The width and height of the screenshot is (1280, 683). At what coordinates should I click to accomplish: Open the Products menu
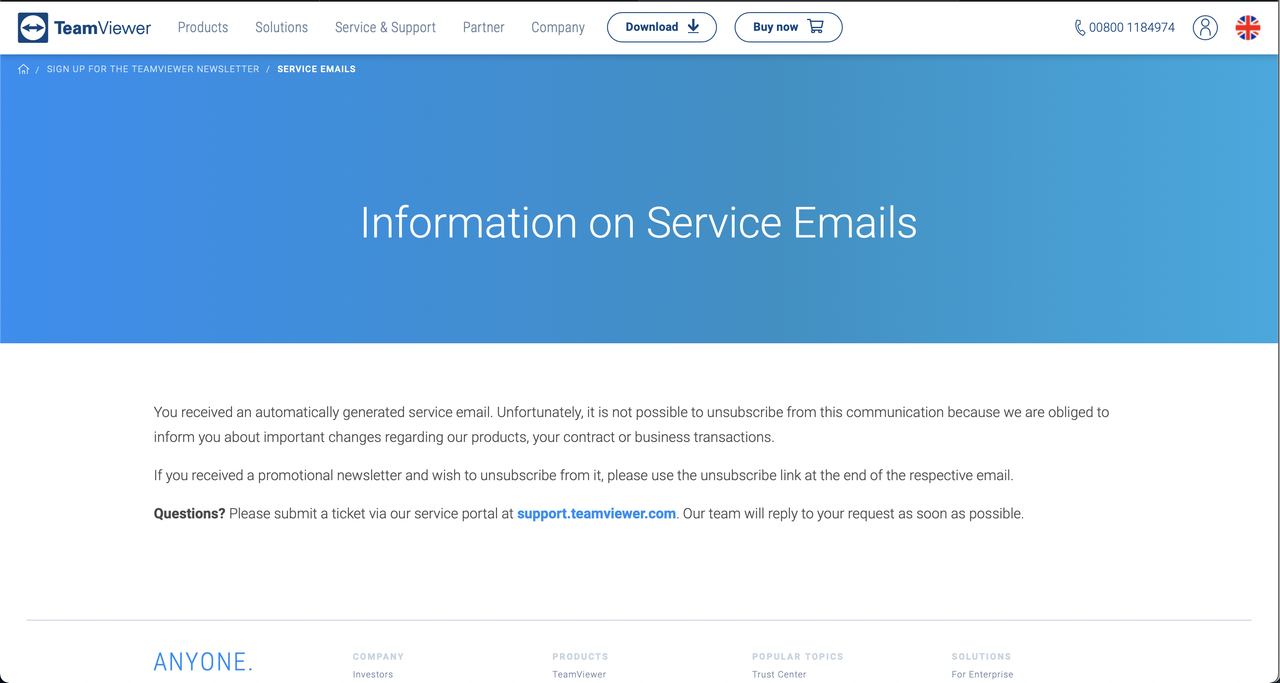point(203,27)
